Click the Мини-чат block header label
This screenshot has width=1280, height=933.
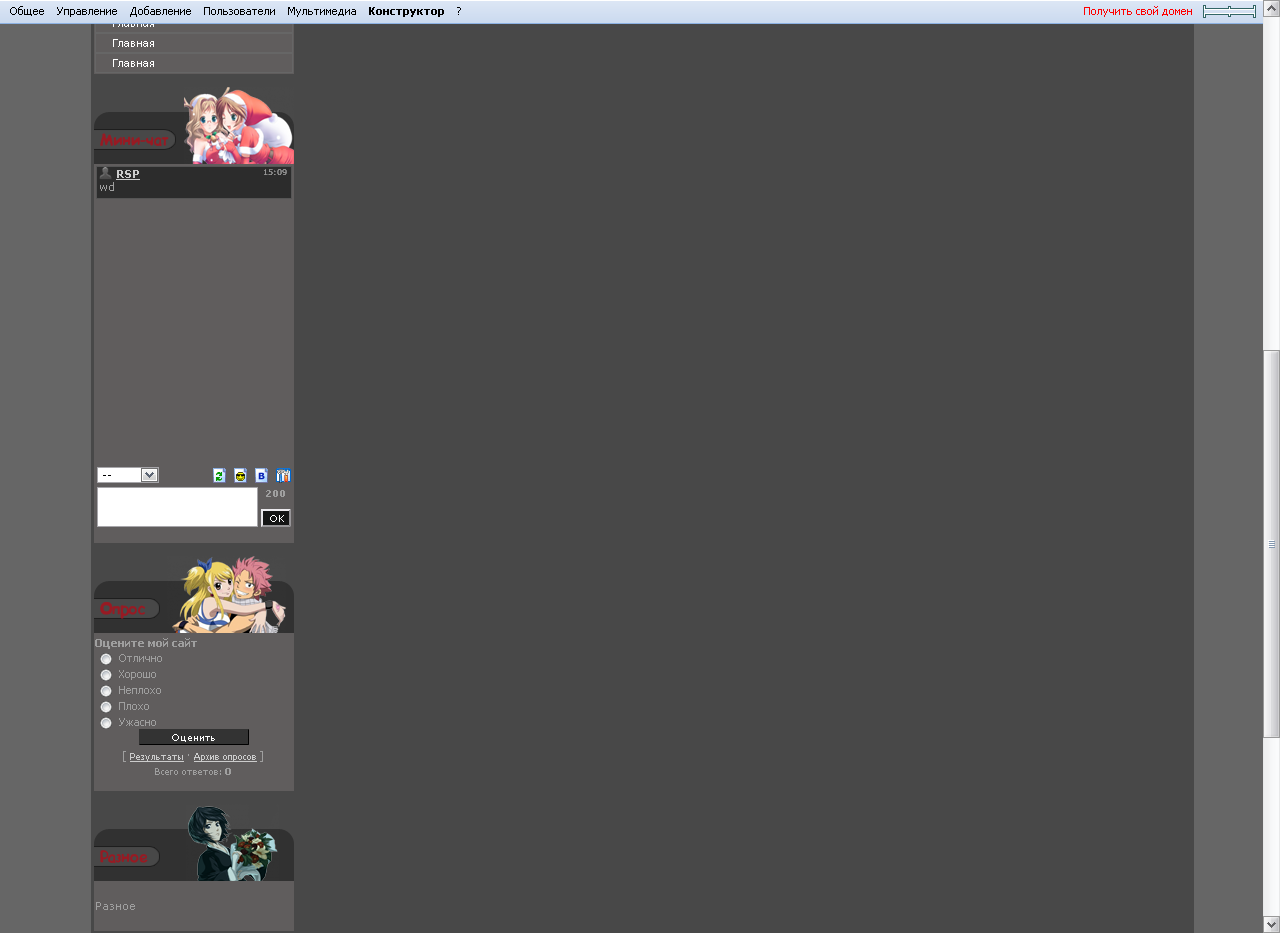(134, 141)
